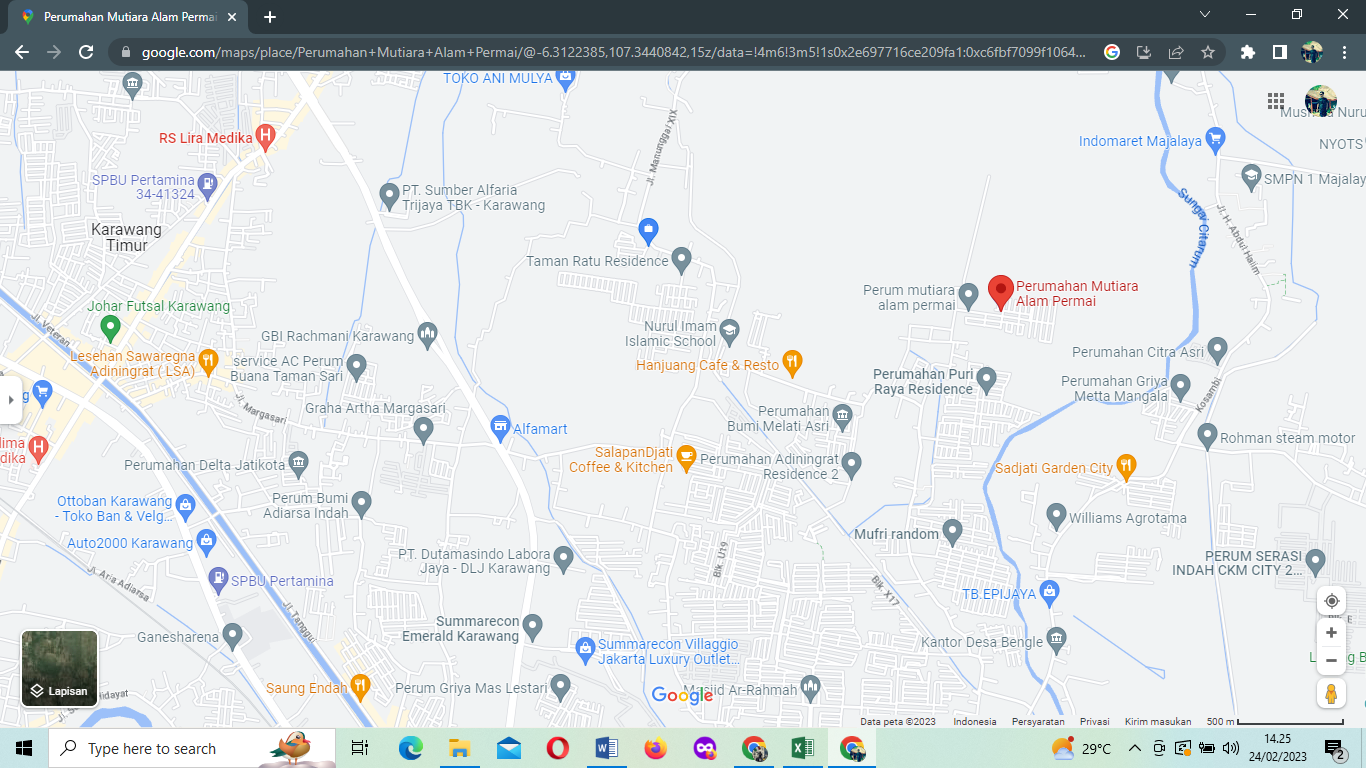Select Lesehan Sawaregna Adiningrat restaurant marker

pyautogui.click(x=208, y=360)
